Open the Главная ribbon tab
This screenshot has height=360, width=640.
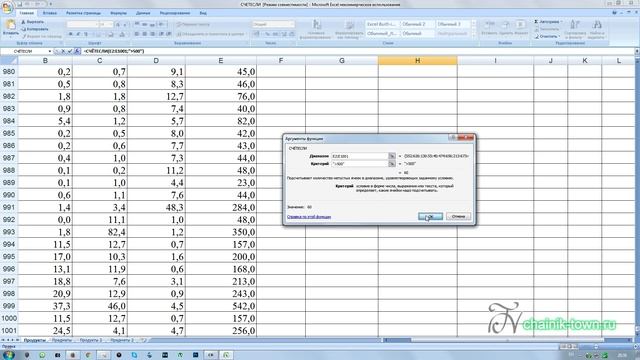click(x=27, y=13)
